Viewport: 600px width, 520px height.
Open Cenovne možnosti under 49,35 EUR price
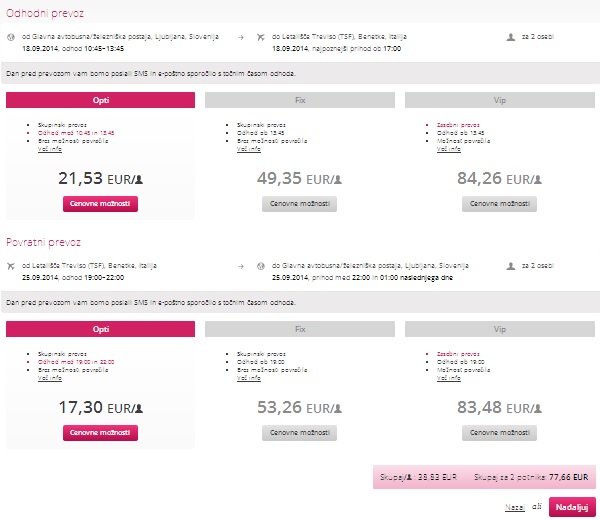click(300, 204)
